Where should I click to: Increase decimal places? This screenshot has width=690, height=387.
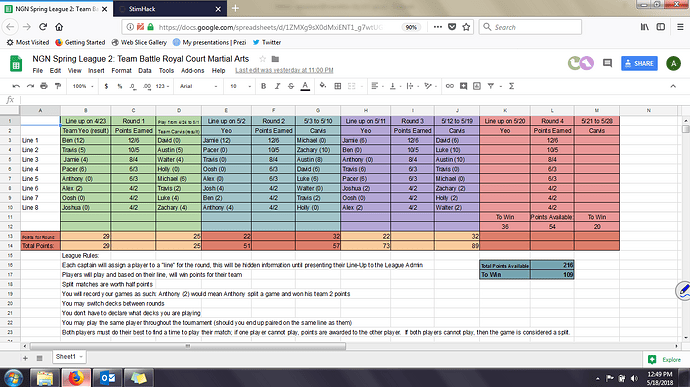coord(147,86)
